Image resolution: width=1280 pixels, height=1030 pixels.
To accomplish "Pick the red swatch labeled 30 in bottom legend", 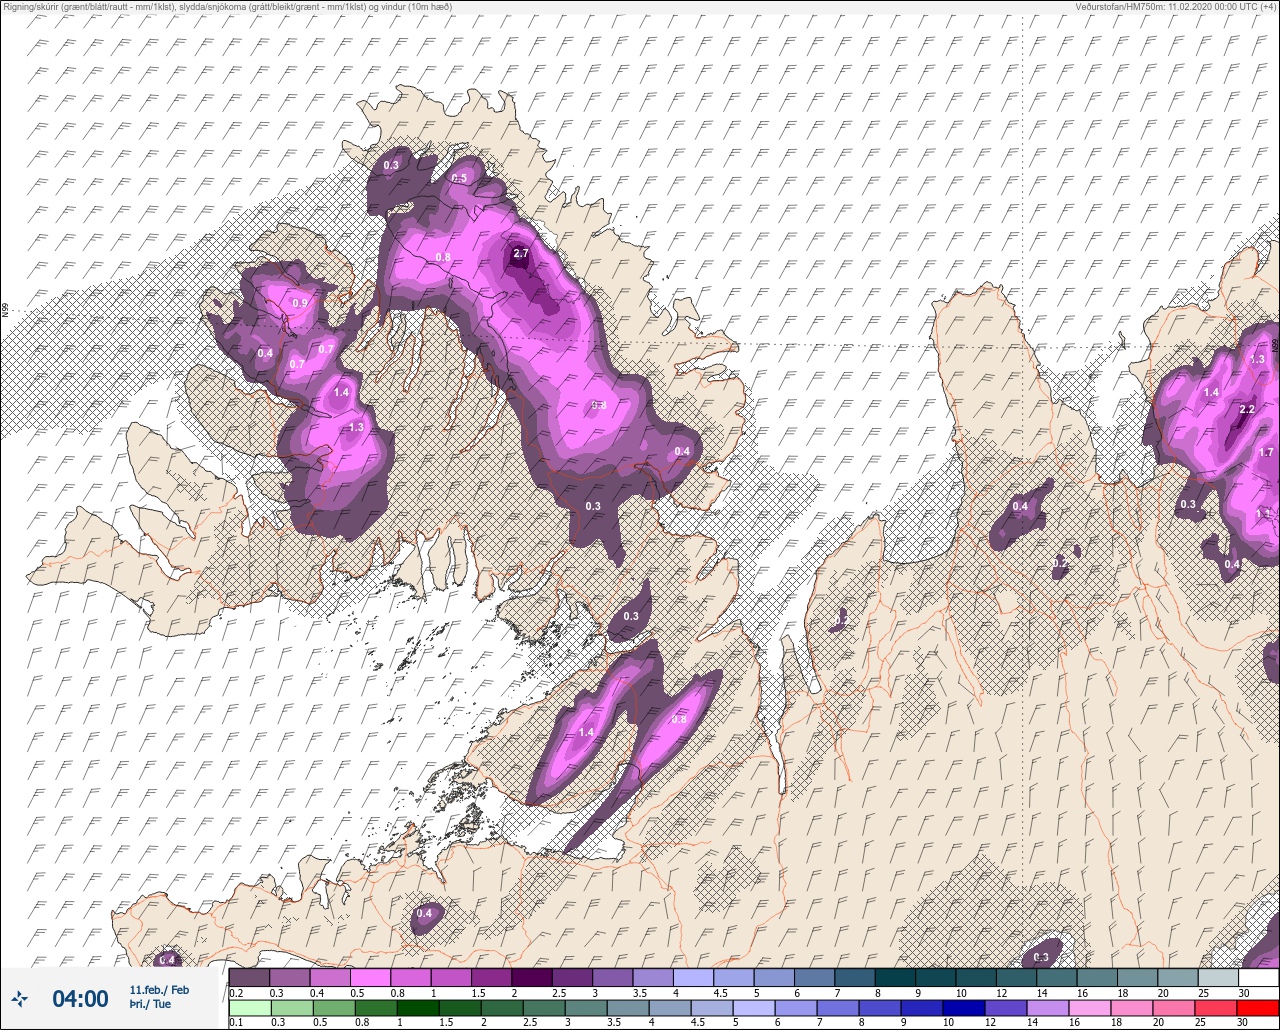I will pyautogui.click(x=1258, y=1007).
